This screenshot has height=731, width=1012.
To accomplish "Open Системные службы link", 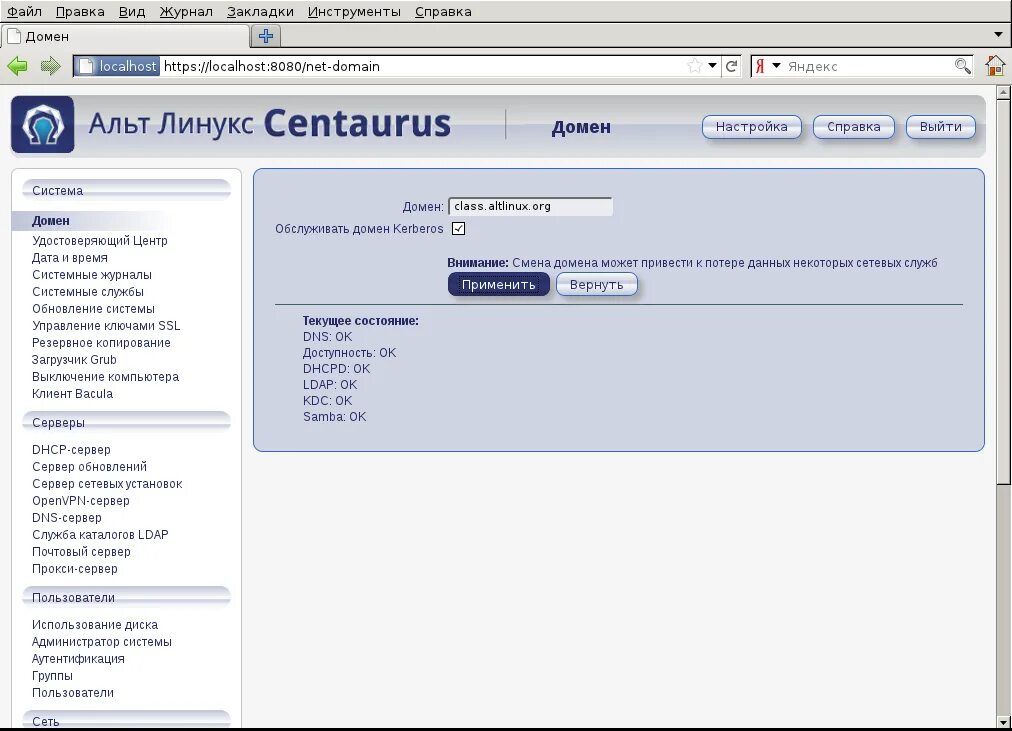I will pos(88,292).
